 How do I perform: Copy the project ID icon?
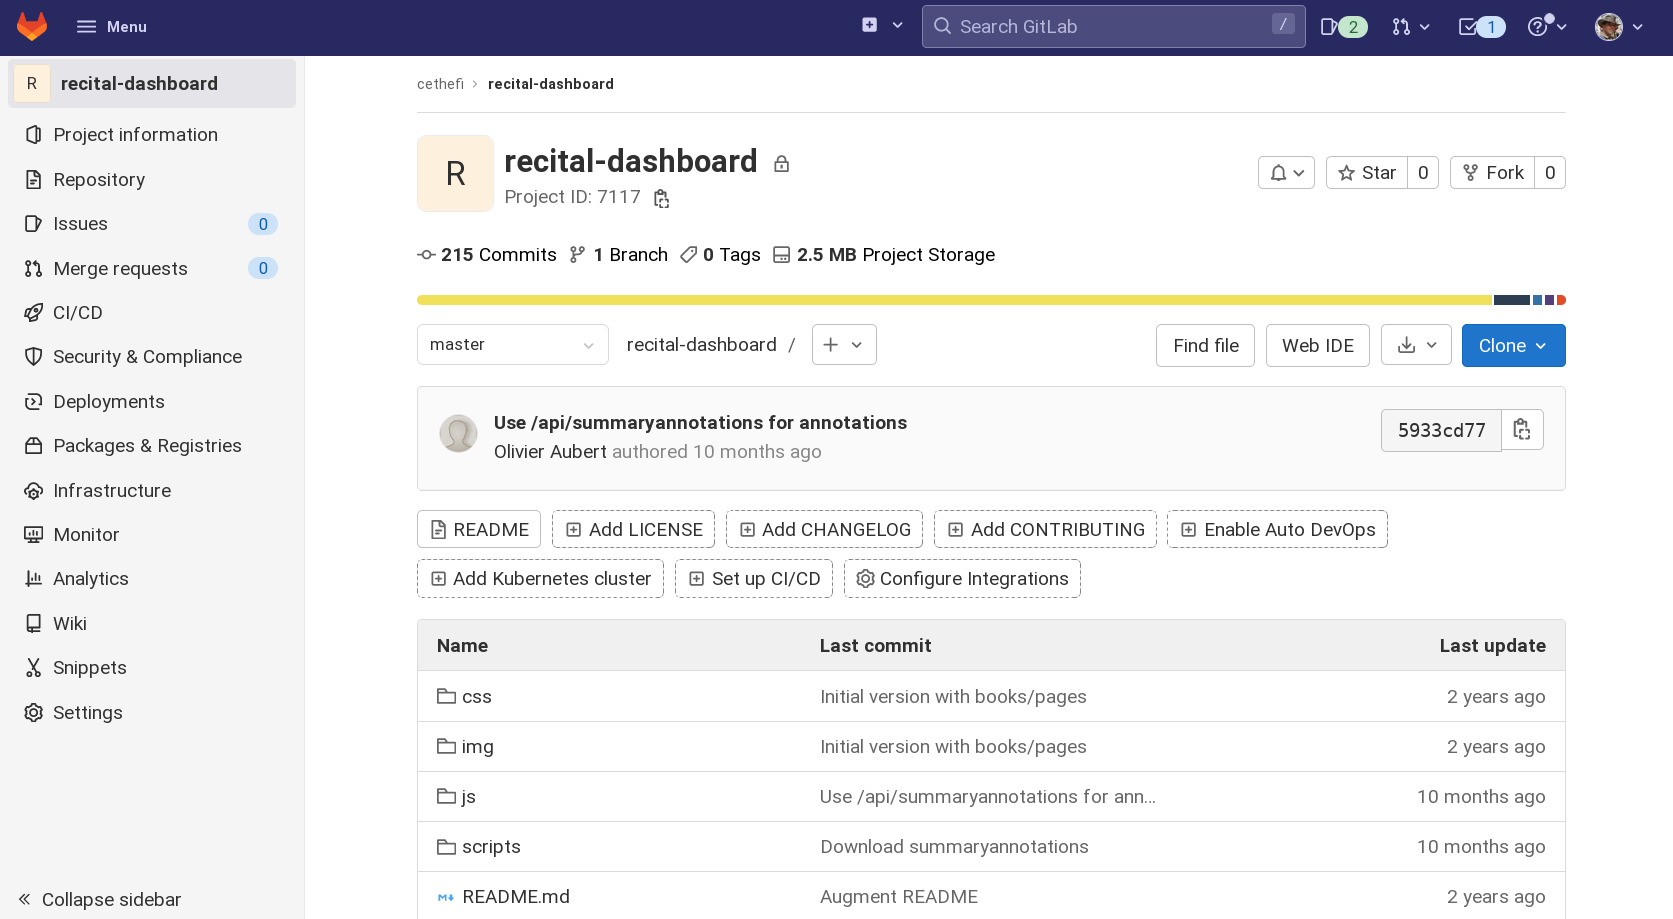coord(661,198)
